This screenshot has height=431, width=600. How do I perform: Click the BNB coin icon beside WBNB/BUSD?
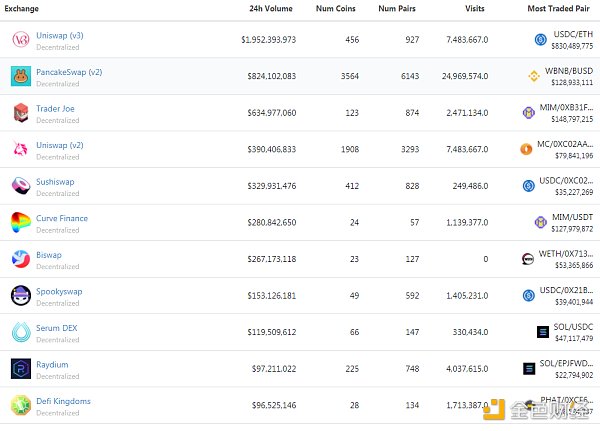[534, 76]
